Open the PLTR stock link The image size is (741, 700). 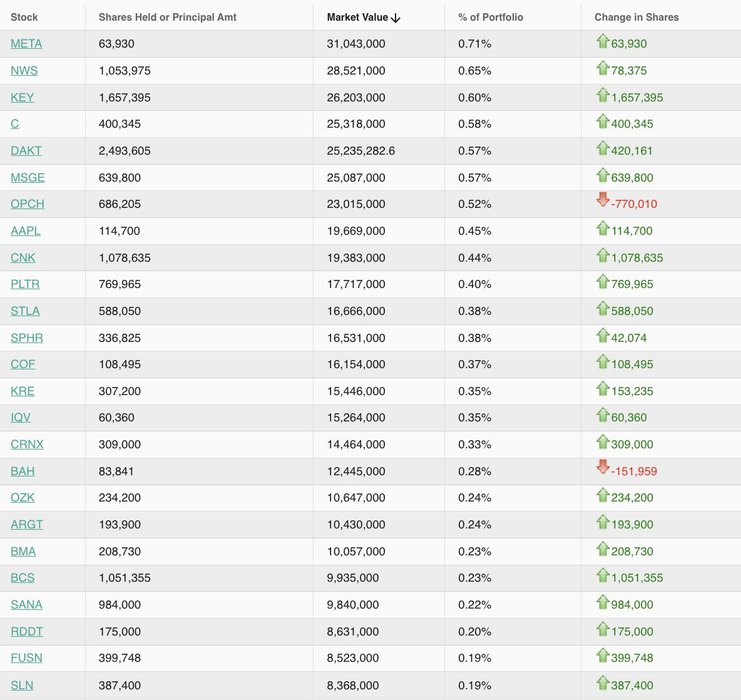tap(25, 284)
